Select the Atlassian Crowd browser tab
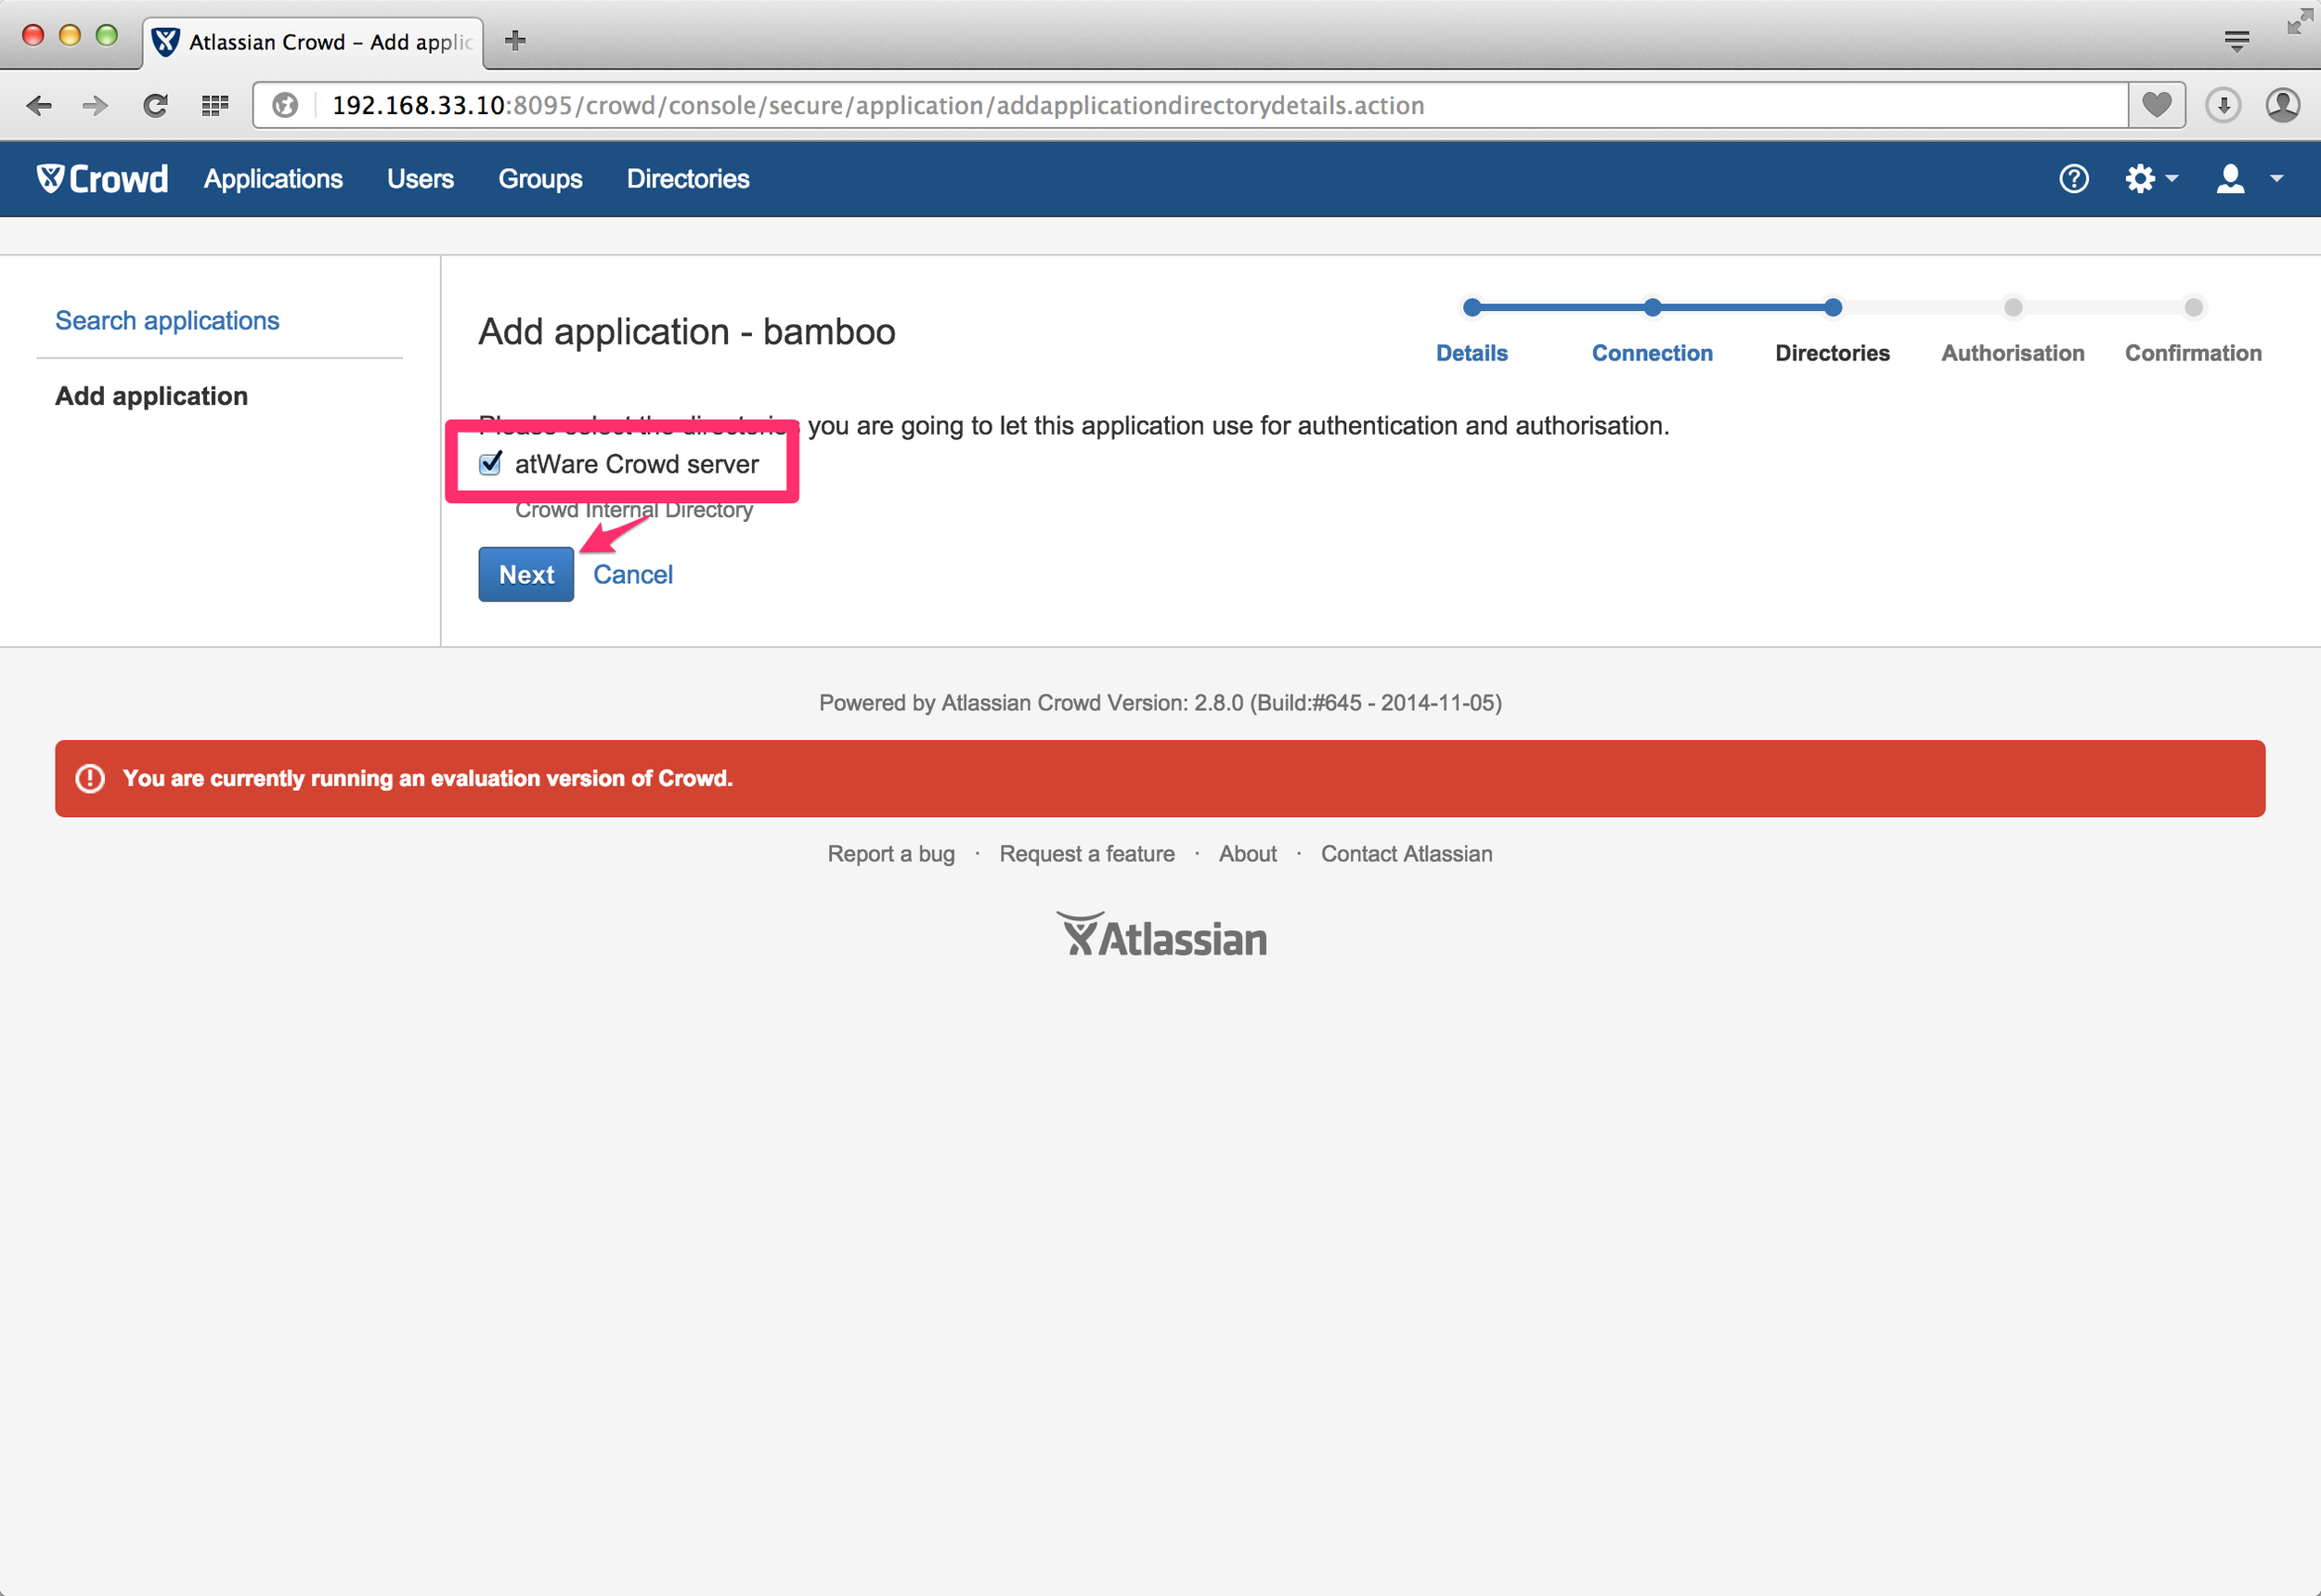The width and height of the screenshot is (2321, 1596). pyautogui.click(x=313, y=42)
